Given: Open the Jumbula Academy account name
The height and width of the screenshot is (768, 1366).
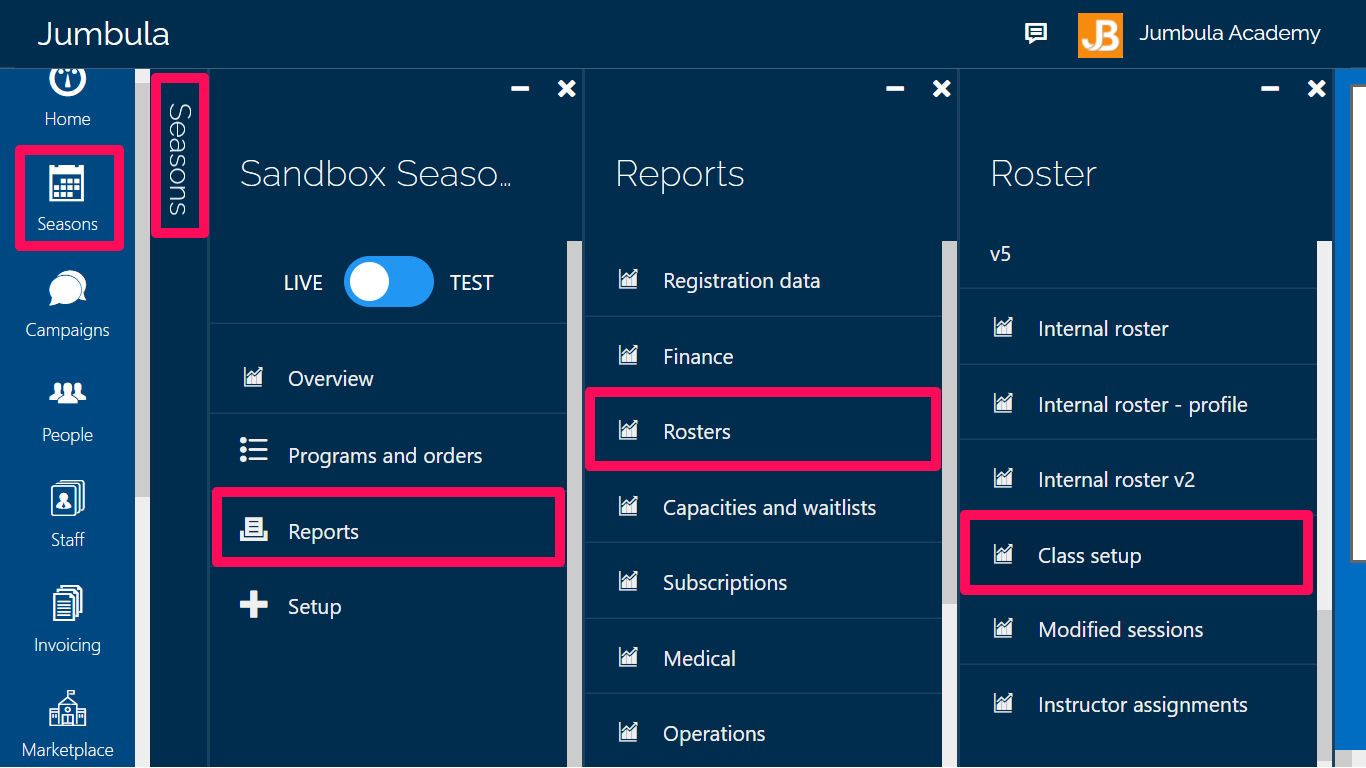Looking at the screenshot, I should [x=1229, y=33].
